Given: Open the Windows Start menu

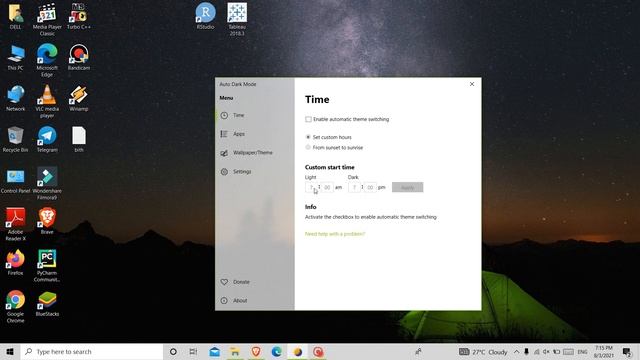Looking at the screenshot, I should tap(10, 351).
